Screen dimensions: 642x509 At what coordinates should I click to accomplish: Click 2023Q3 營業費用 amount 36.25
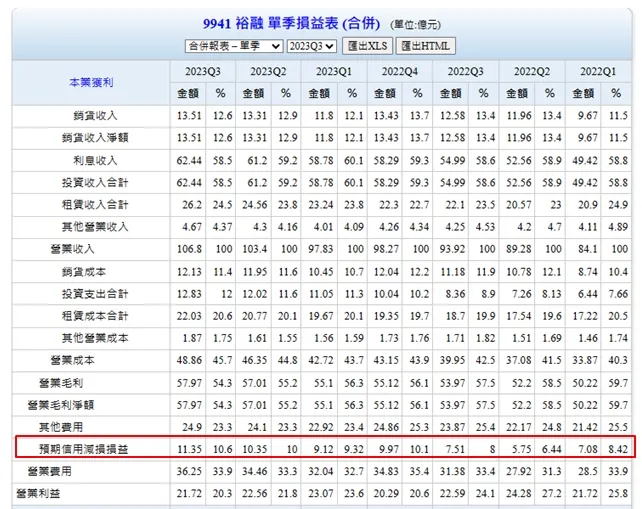189,472
